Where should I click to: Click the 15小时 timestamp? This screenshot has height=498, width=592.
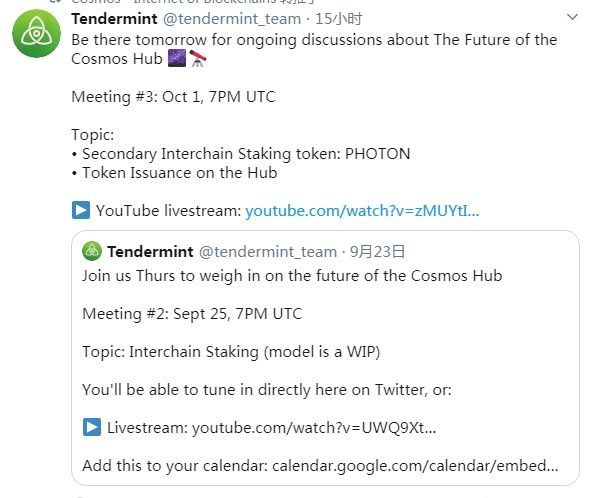coord(339,19)
